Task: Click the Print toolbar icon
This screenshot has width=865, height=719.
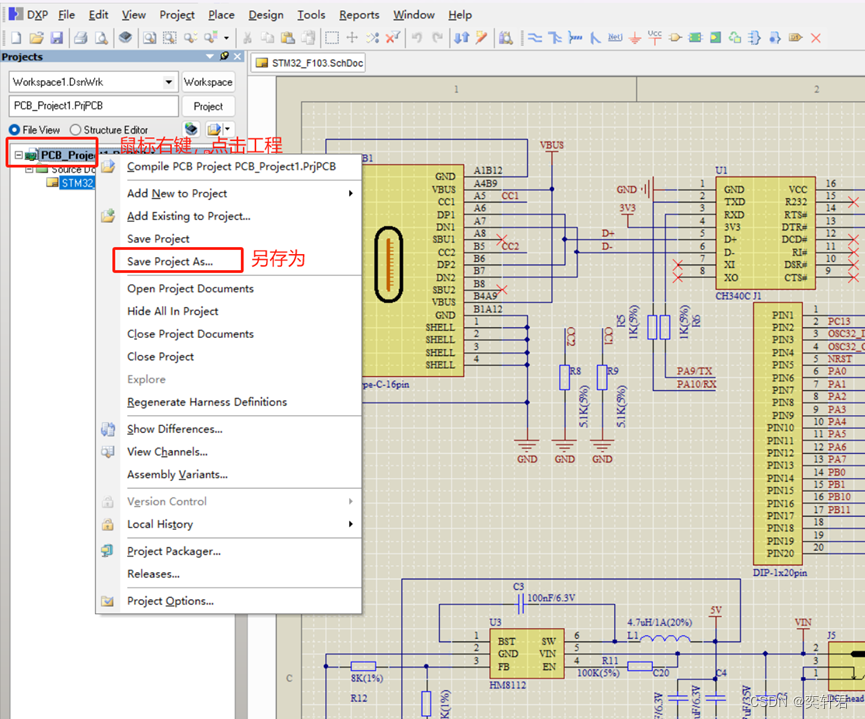Action: tap(81, 38)
